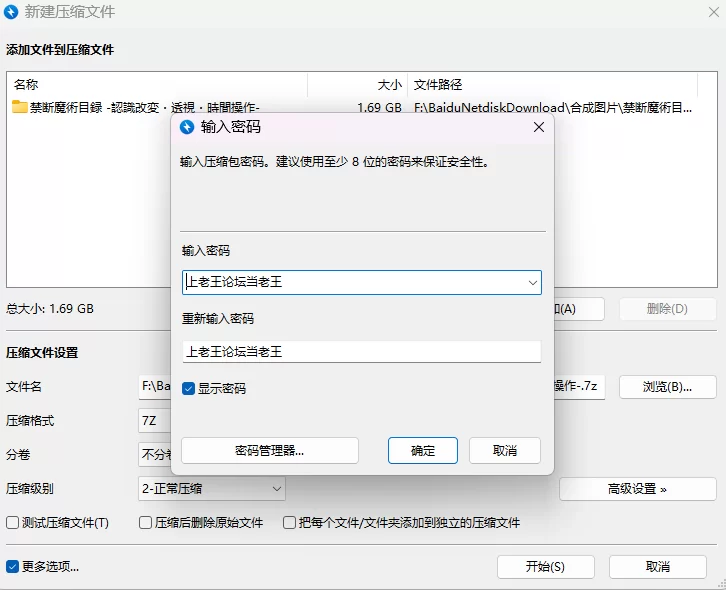The image size is (726, 590).
Task: Open the 压缩级别 dropdown showing 2-正常压缩
Action: click(x=212, y=489)
